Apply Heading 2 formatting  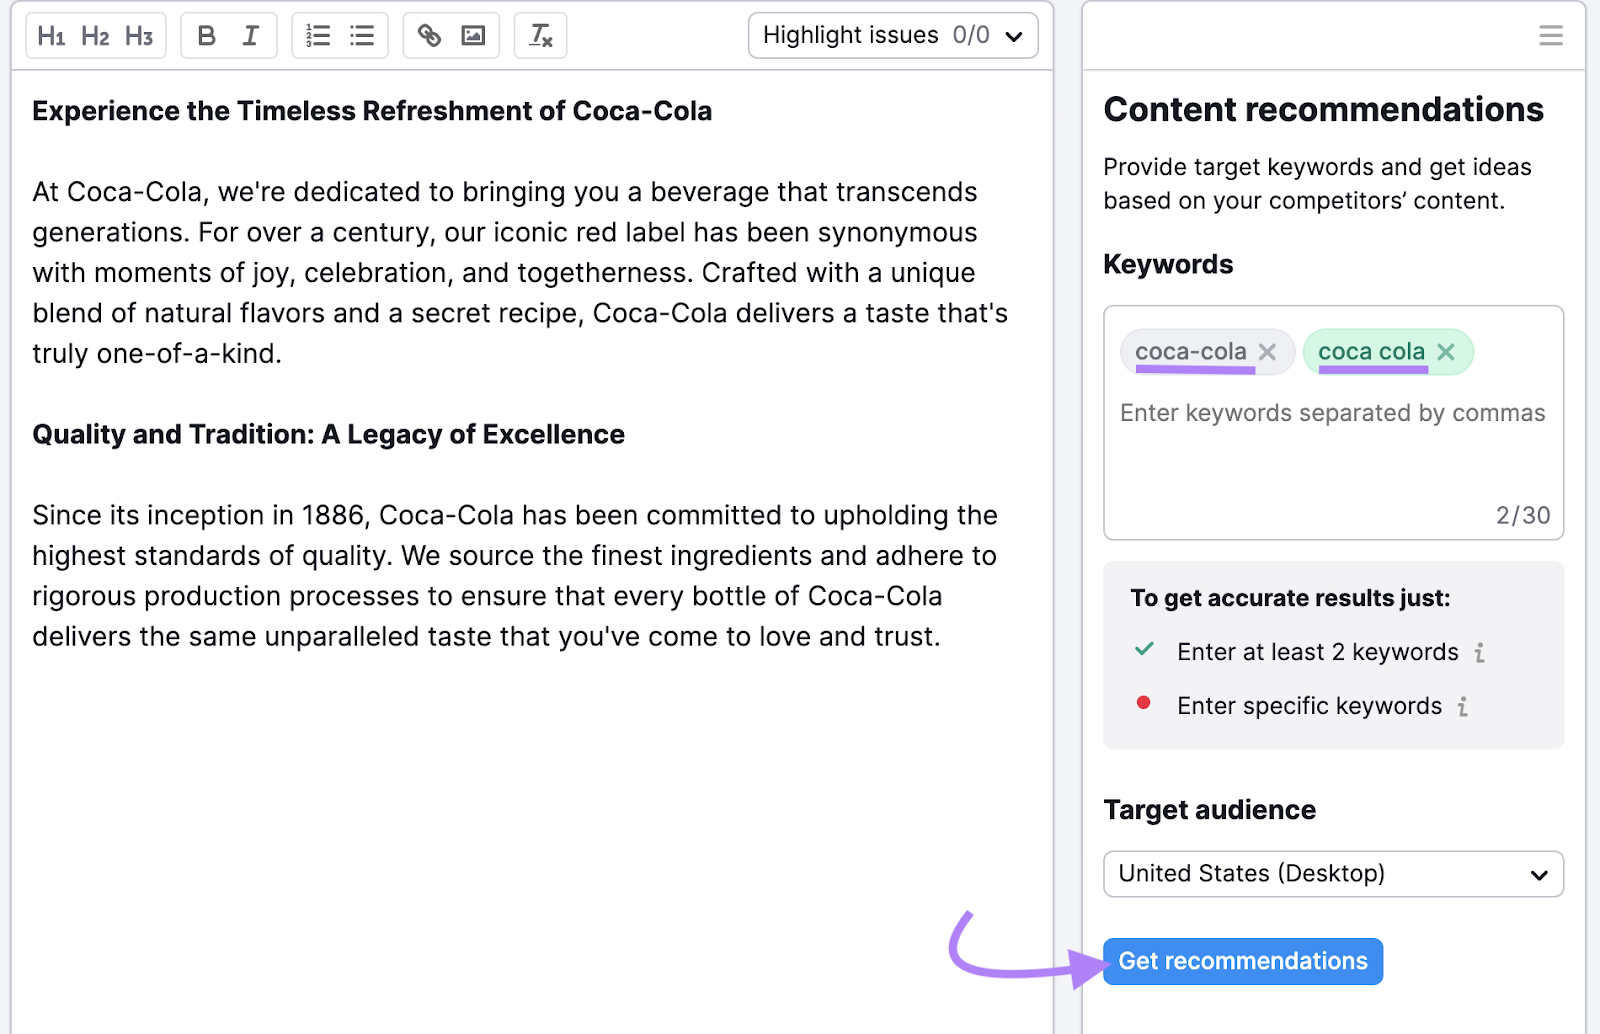point(95,36)
